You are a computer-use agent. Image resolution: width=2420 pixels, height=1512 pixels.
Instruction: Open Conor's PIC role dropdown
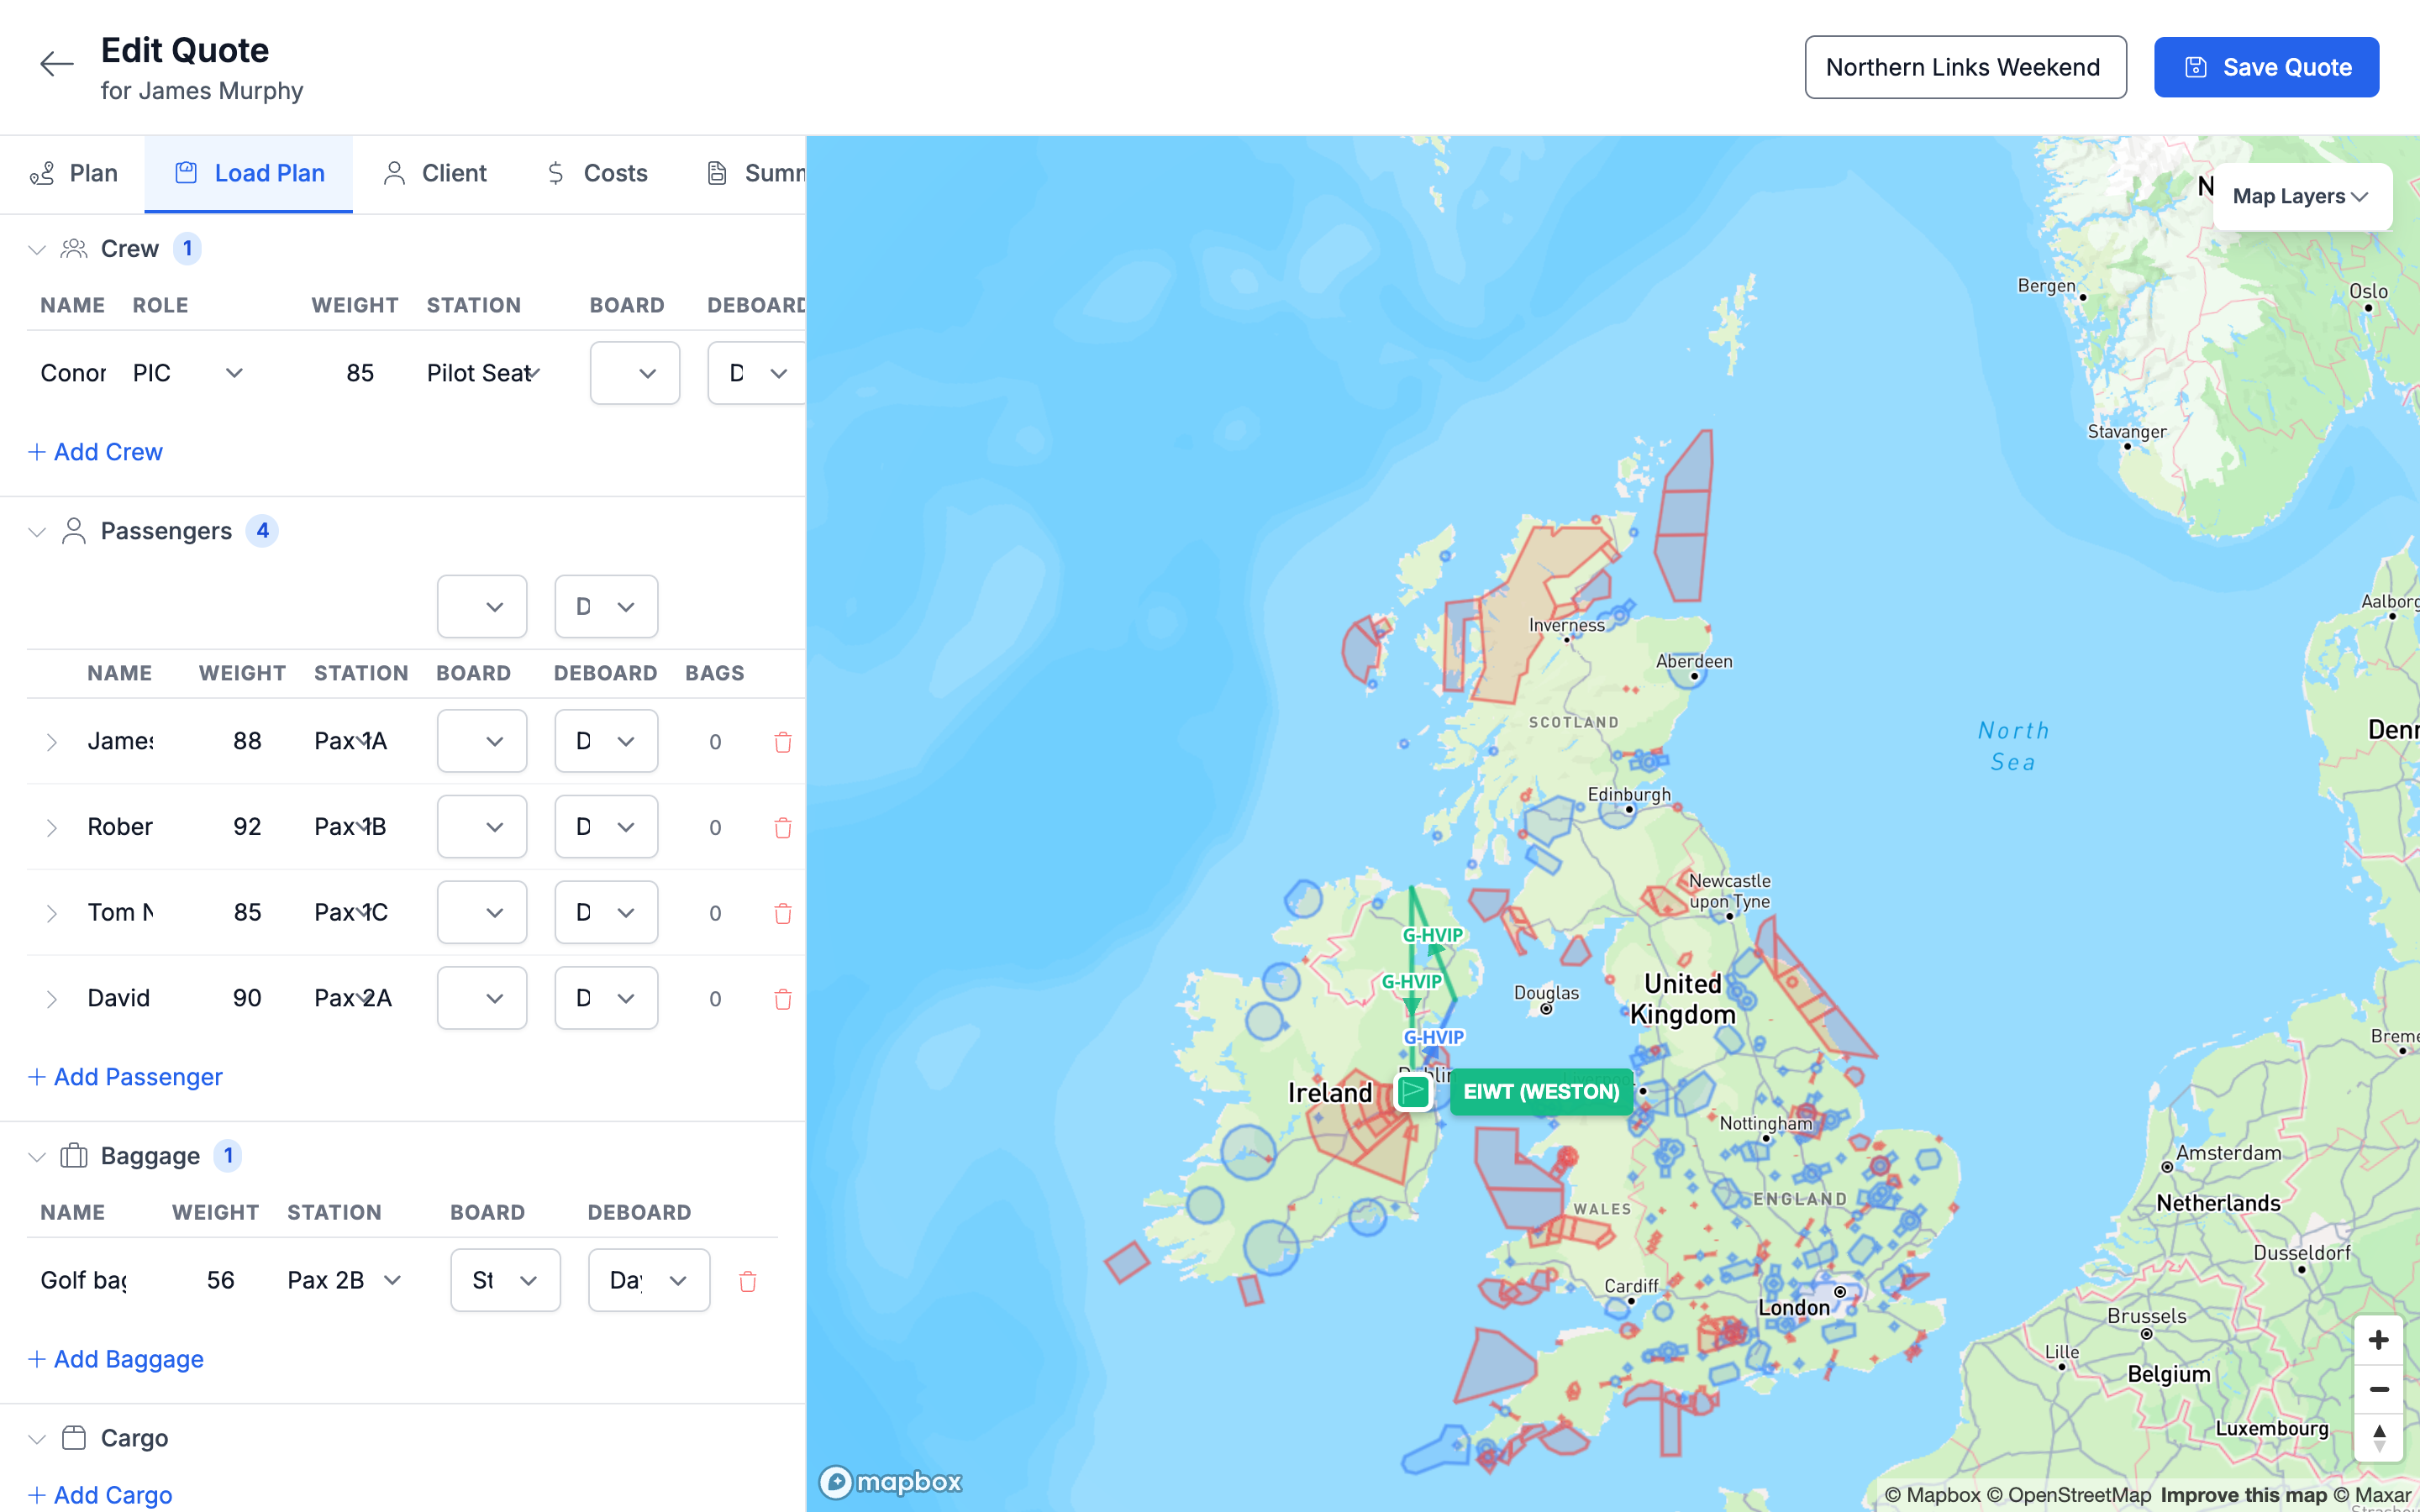click(188, 373)
